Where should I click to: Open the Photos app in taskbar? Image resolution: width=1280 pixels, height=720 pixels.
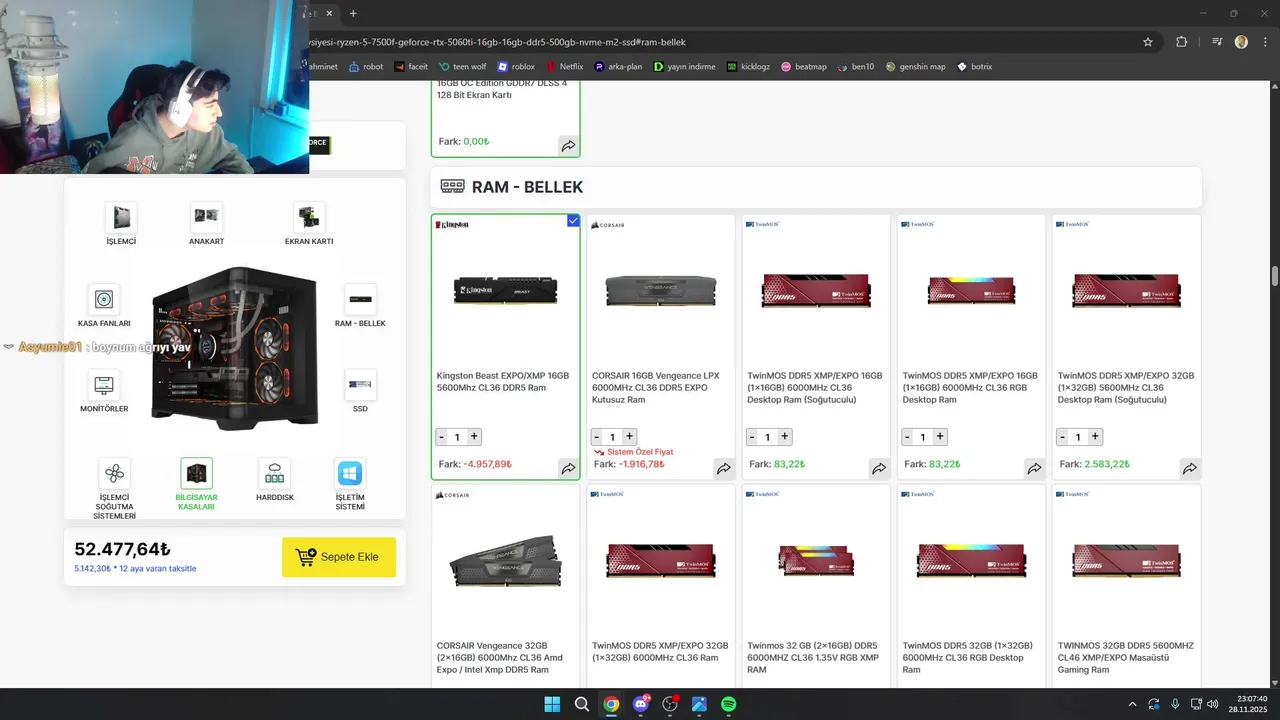(x=699, y=704)
